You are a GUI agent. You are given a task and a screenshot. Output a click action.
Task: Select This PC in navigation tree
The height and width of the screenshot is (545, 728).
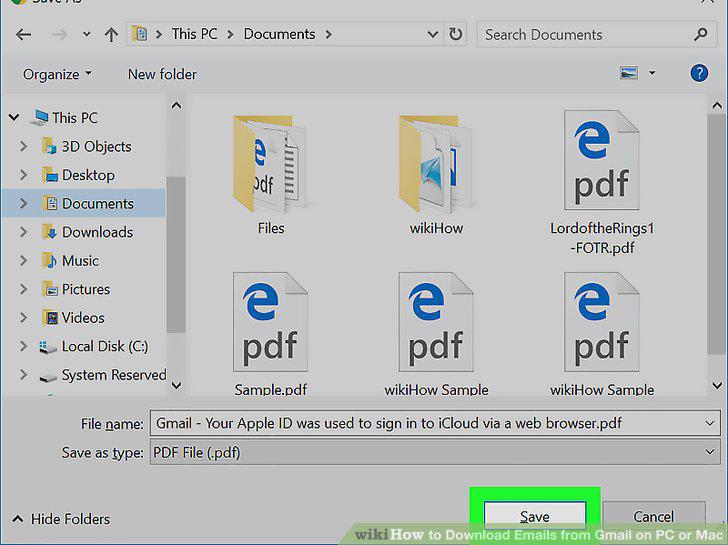point(75,118)
